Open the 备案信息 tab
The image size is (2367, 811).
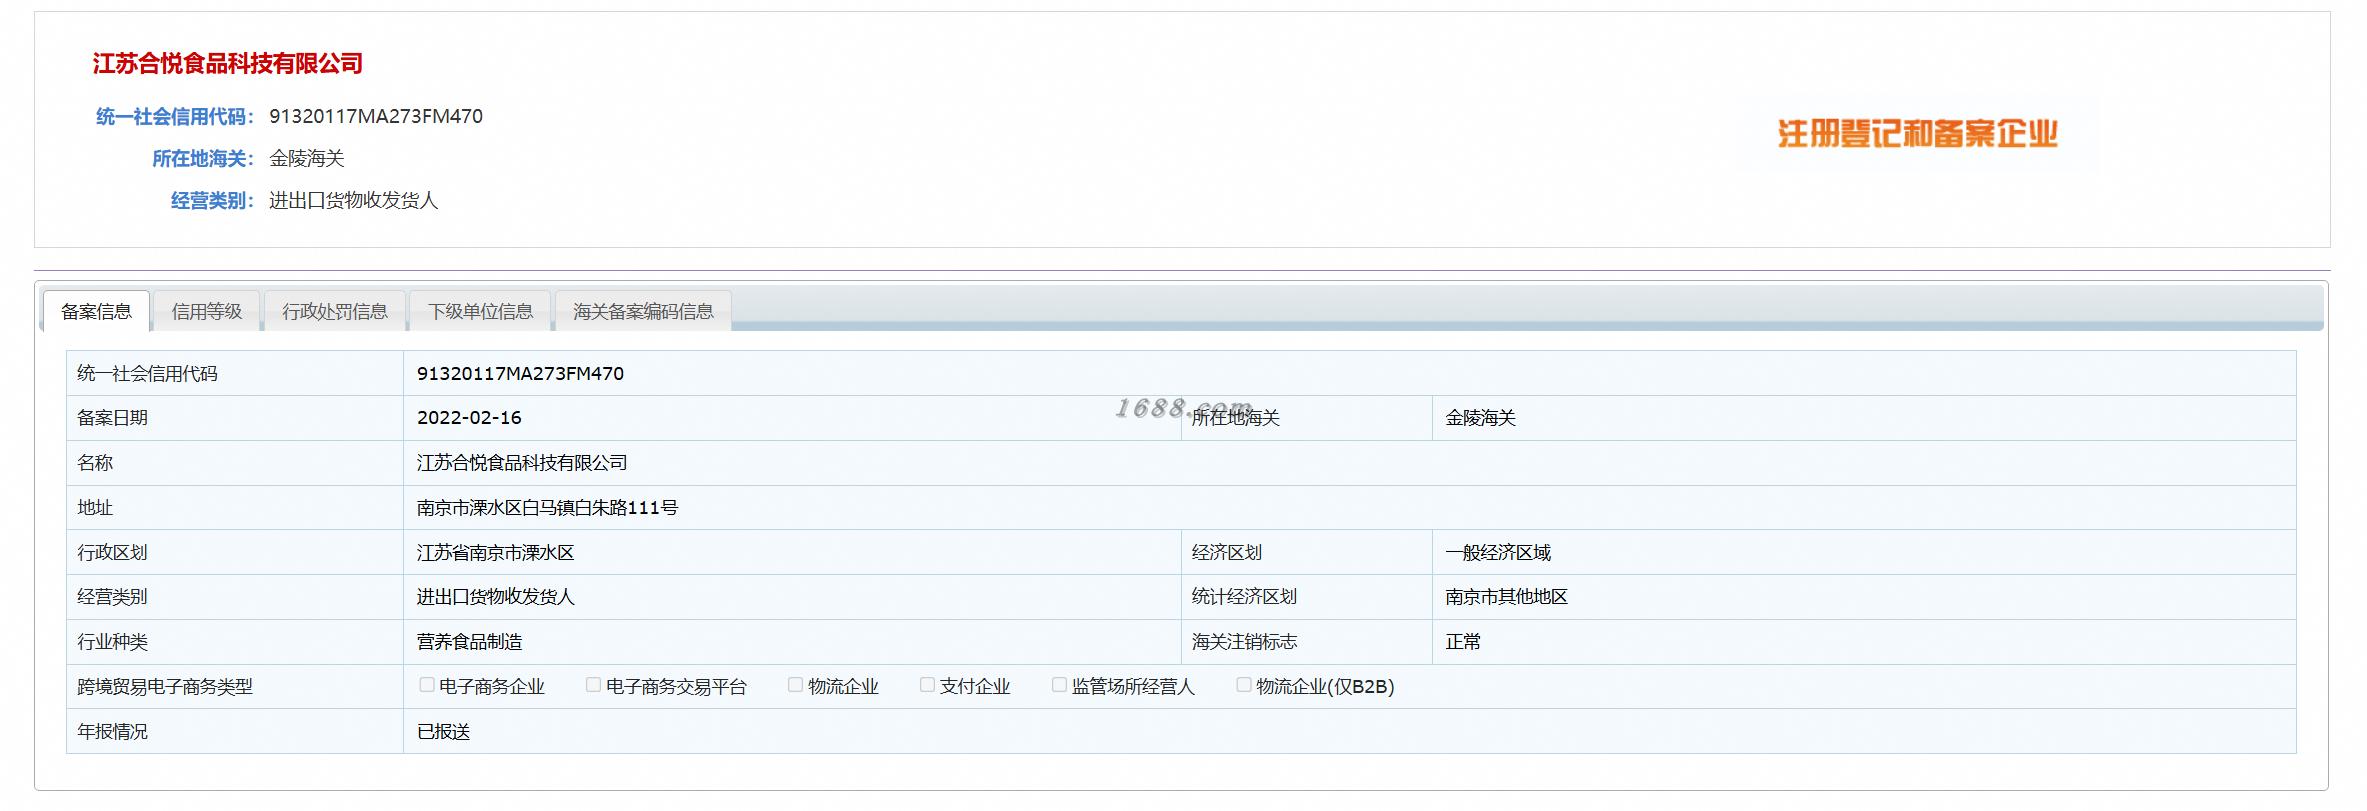tap(96, 311)
